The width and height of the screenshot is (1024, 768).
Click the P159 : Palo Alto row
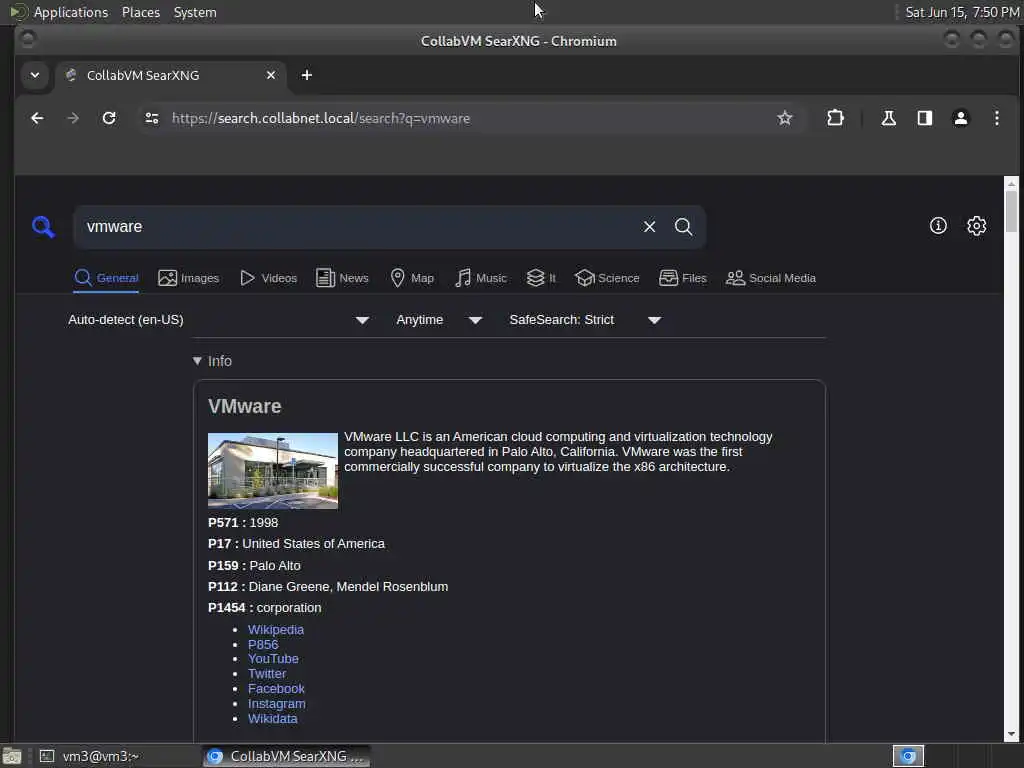pos(254,566)
